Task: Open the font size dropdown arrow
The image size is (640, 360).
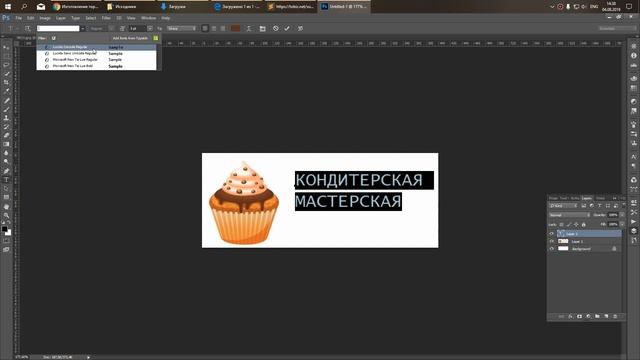Action: (x=150, y=29)
